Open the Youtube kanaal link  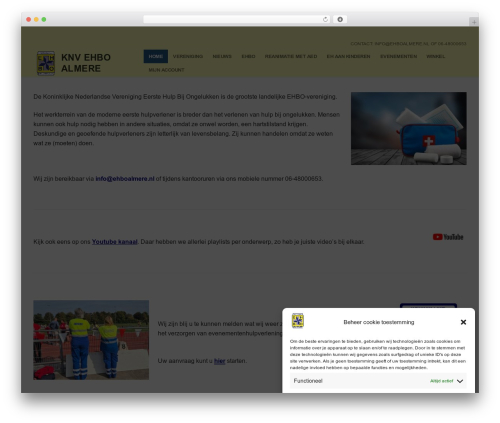(x=115, y=242)
